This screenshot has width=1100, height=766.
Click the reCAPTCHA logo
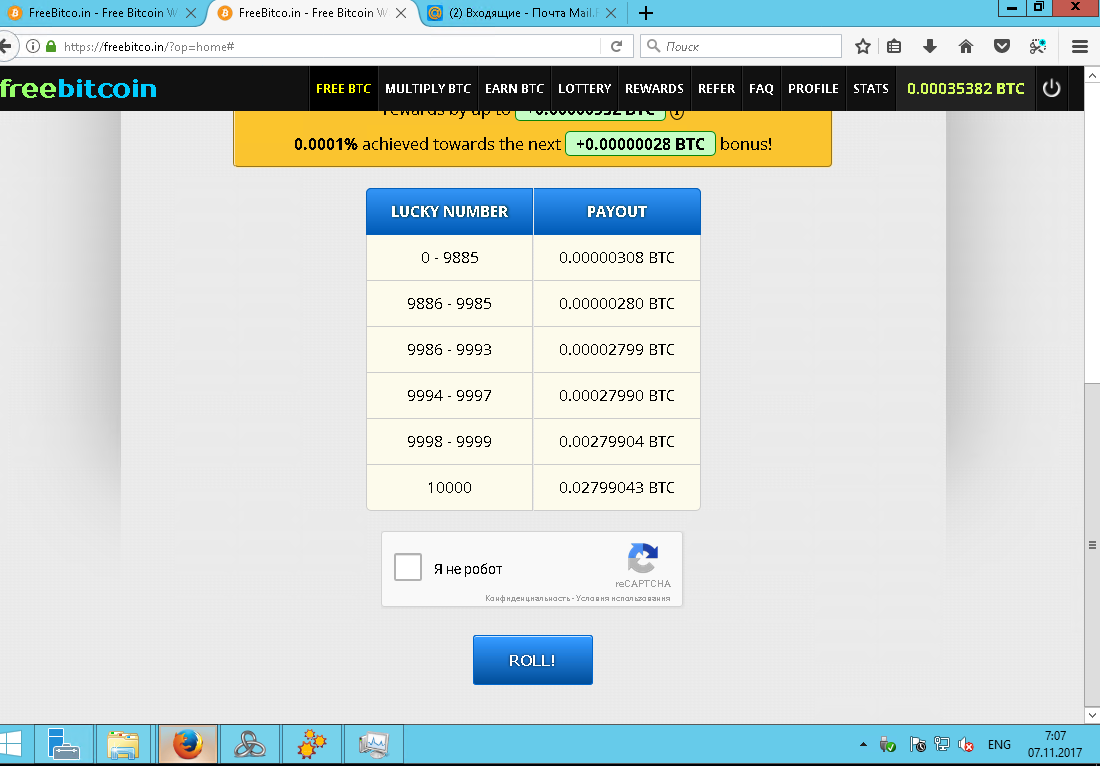[643, 558]
